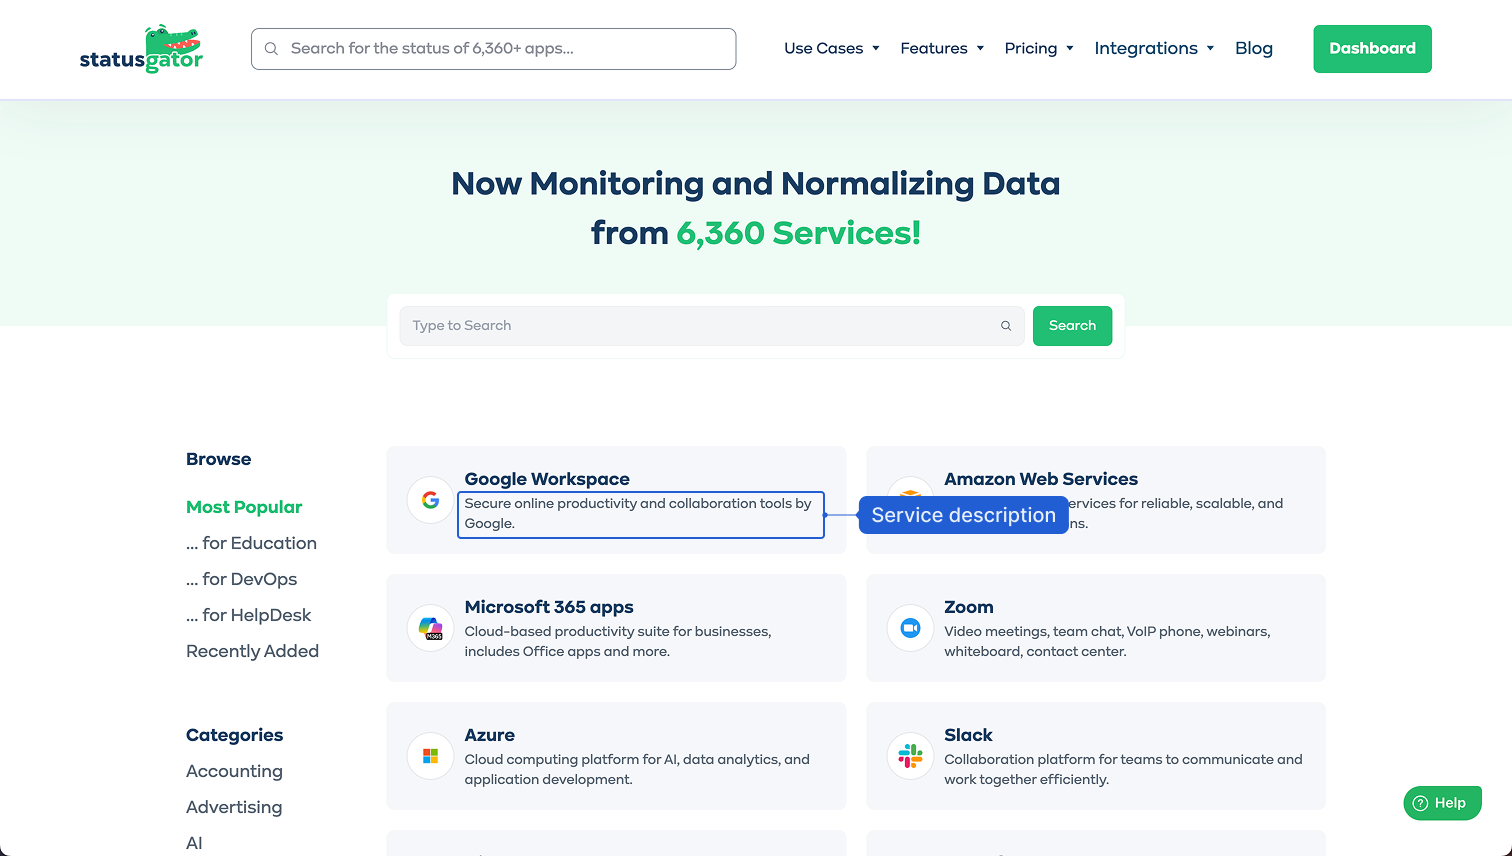1512x856 pixels.
Task: Click the Microsoft 365 'Cloud-based productivity suite' description
Action: coord(618,642)
